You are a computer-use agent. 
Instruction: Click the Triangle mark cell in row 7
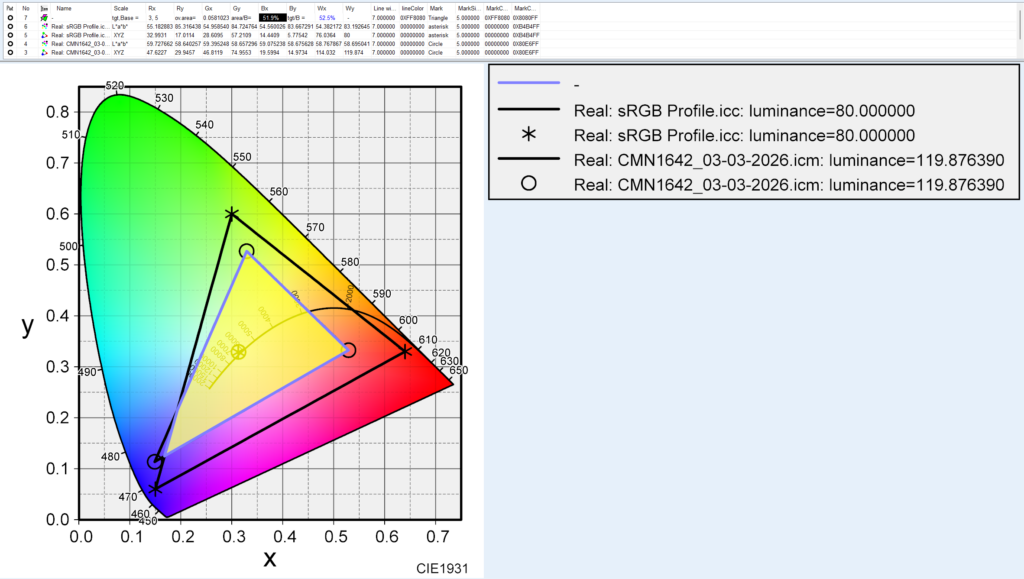point(441,17)
